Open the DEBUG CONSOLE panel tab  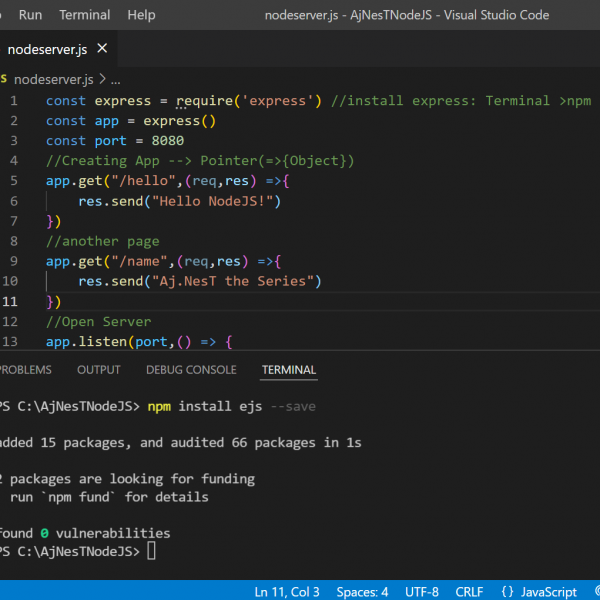191,370
